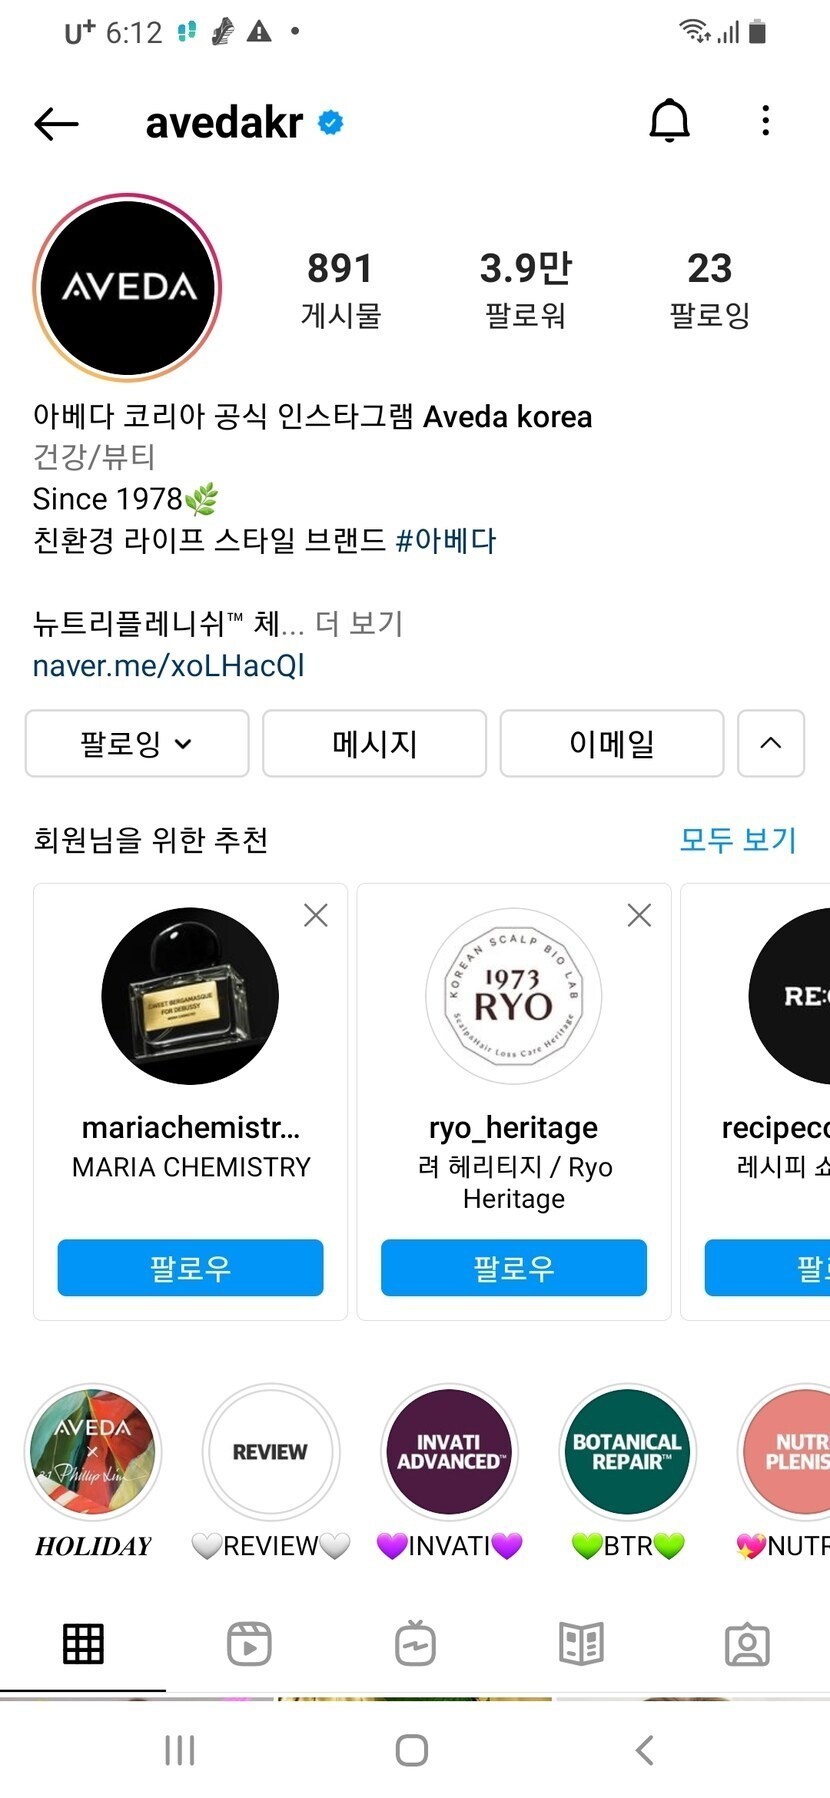Collapse the suggested accounts chevron
The height and width of the screenshot is (1798, 830).
point(770,743)
